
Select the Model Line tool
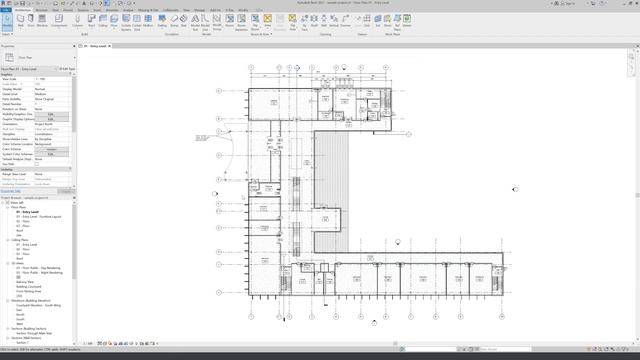(205, 23)
